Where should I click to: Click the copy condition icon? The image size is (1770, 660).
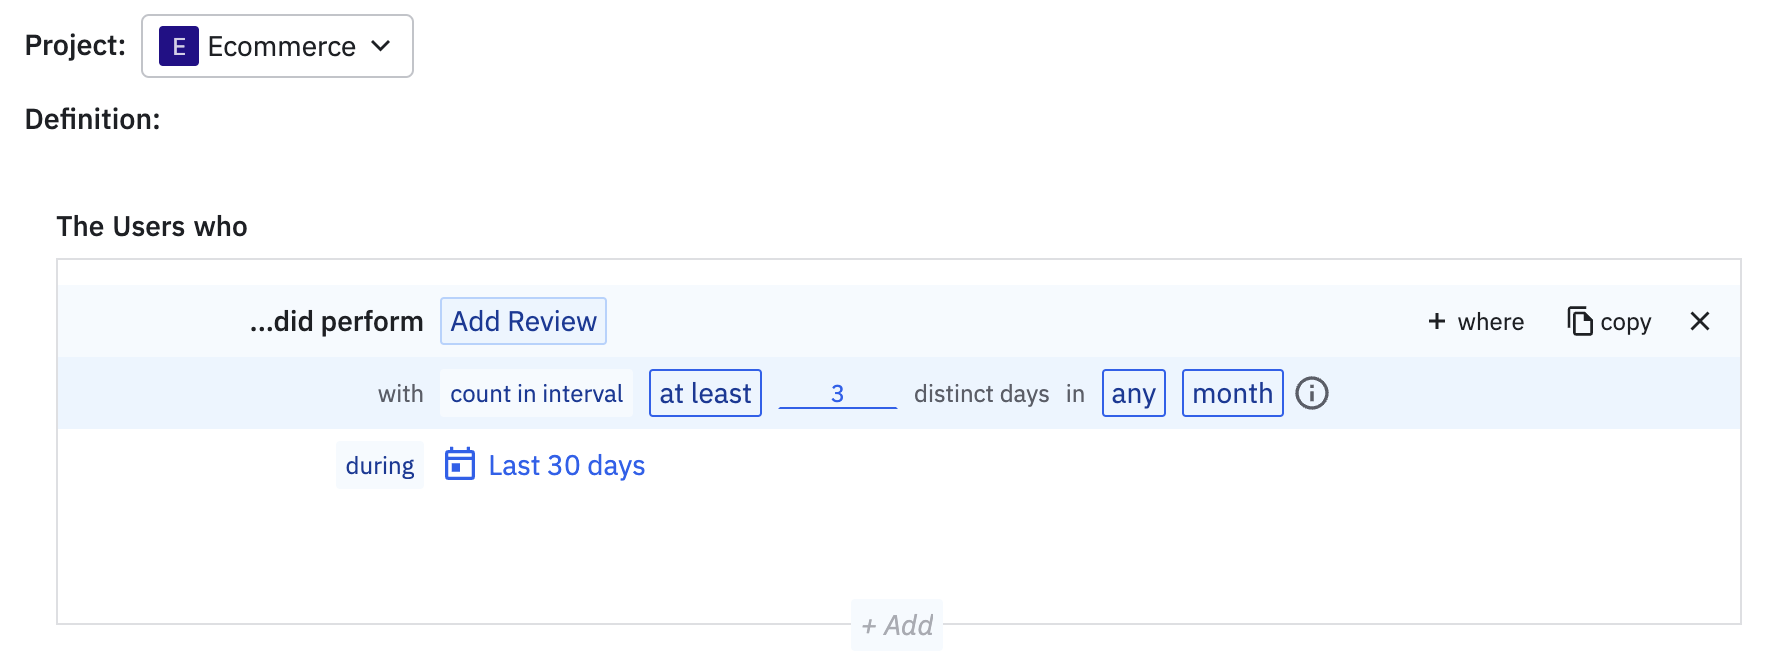tap(1579, 321)
